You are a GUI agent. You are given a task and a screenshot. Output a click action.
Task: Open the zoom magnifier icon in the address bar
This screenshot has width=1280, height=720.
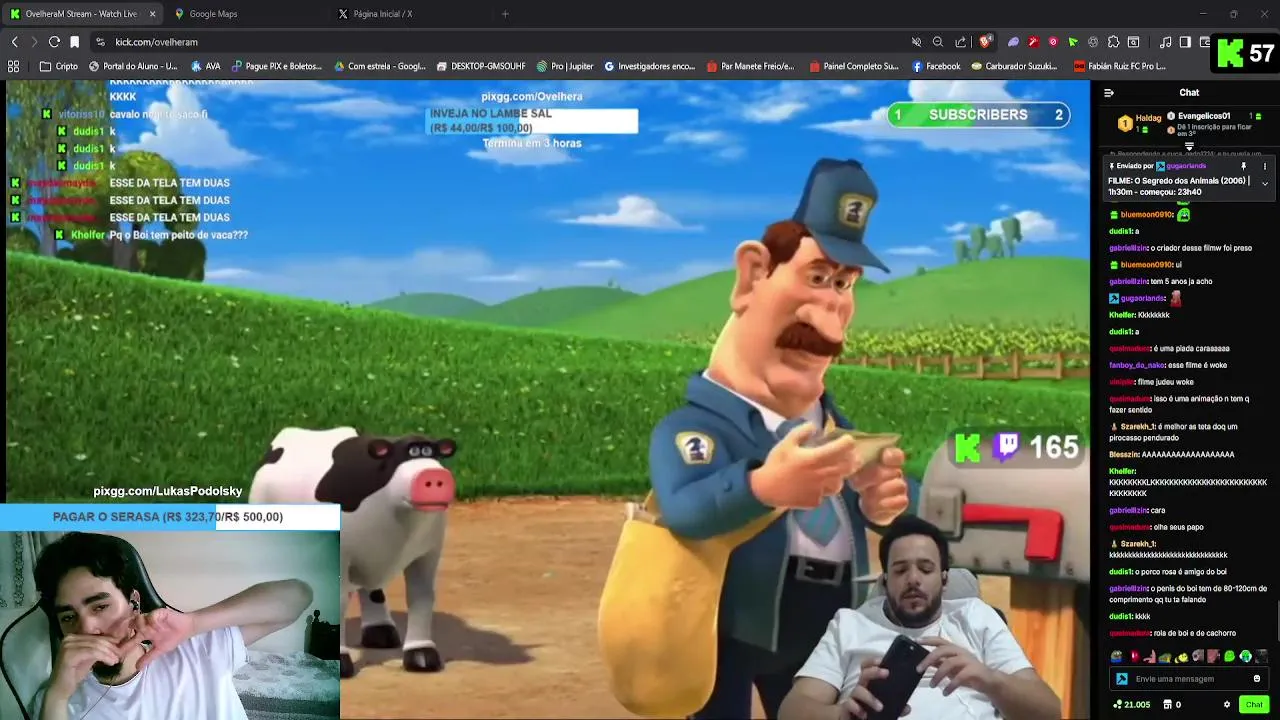point(938,42)
